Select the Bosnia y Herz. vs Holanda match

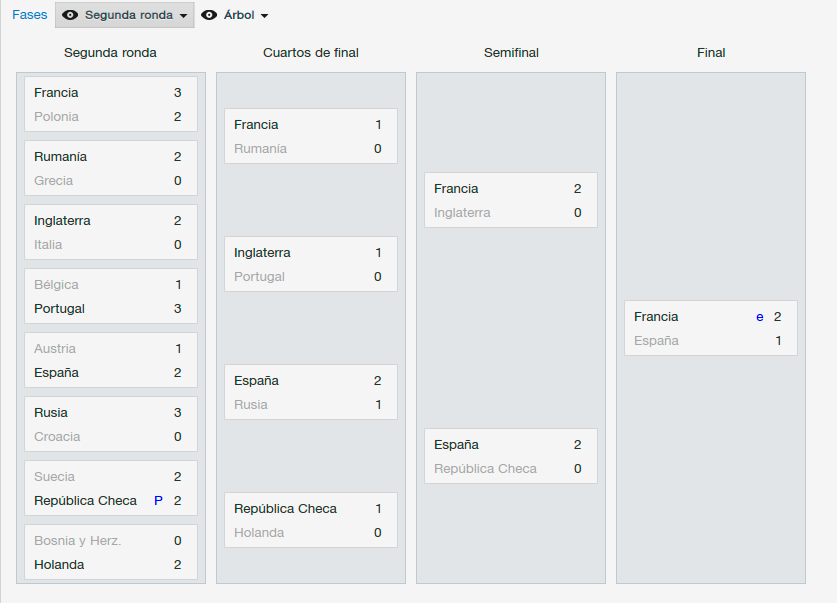[111, 552]
